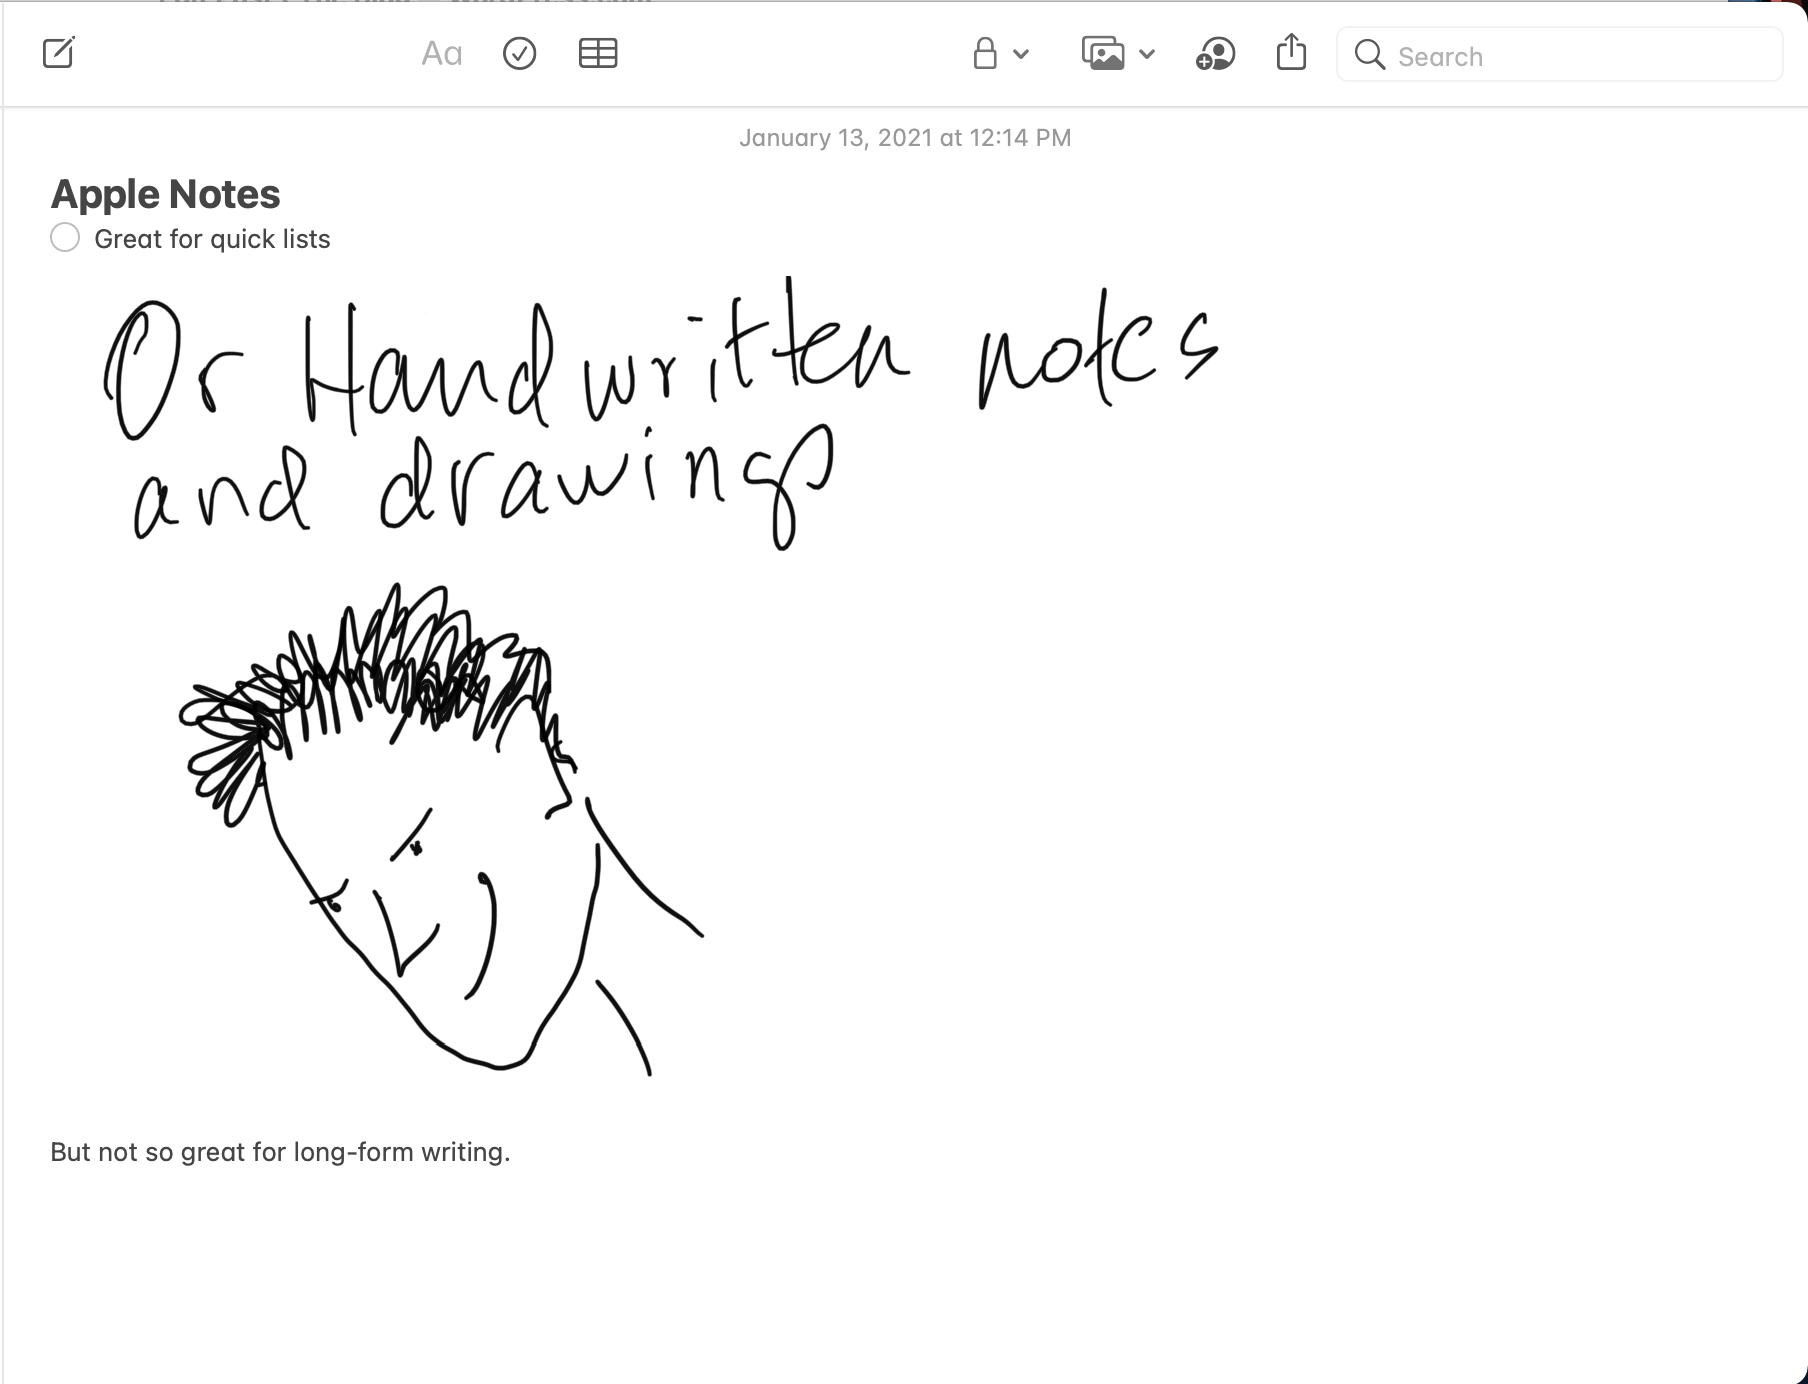Expand the chevron beside the lock icon
This screenshot has width=1808, height=1384.
[x=1021, y=55]
